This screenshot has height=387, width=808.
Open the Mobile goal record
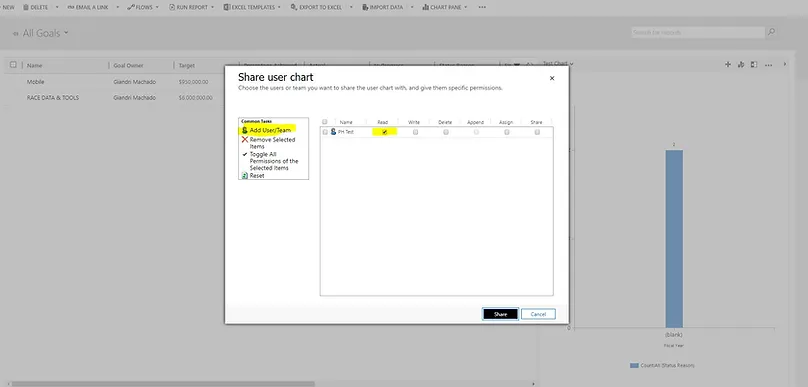click(36, 82)
